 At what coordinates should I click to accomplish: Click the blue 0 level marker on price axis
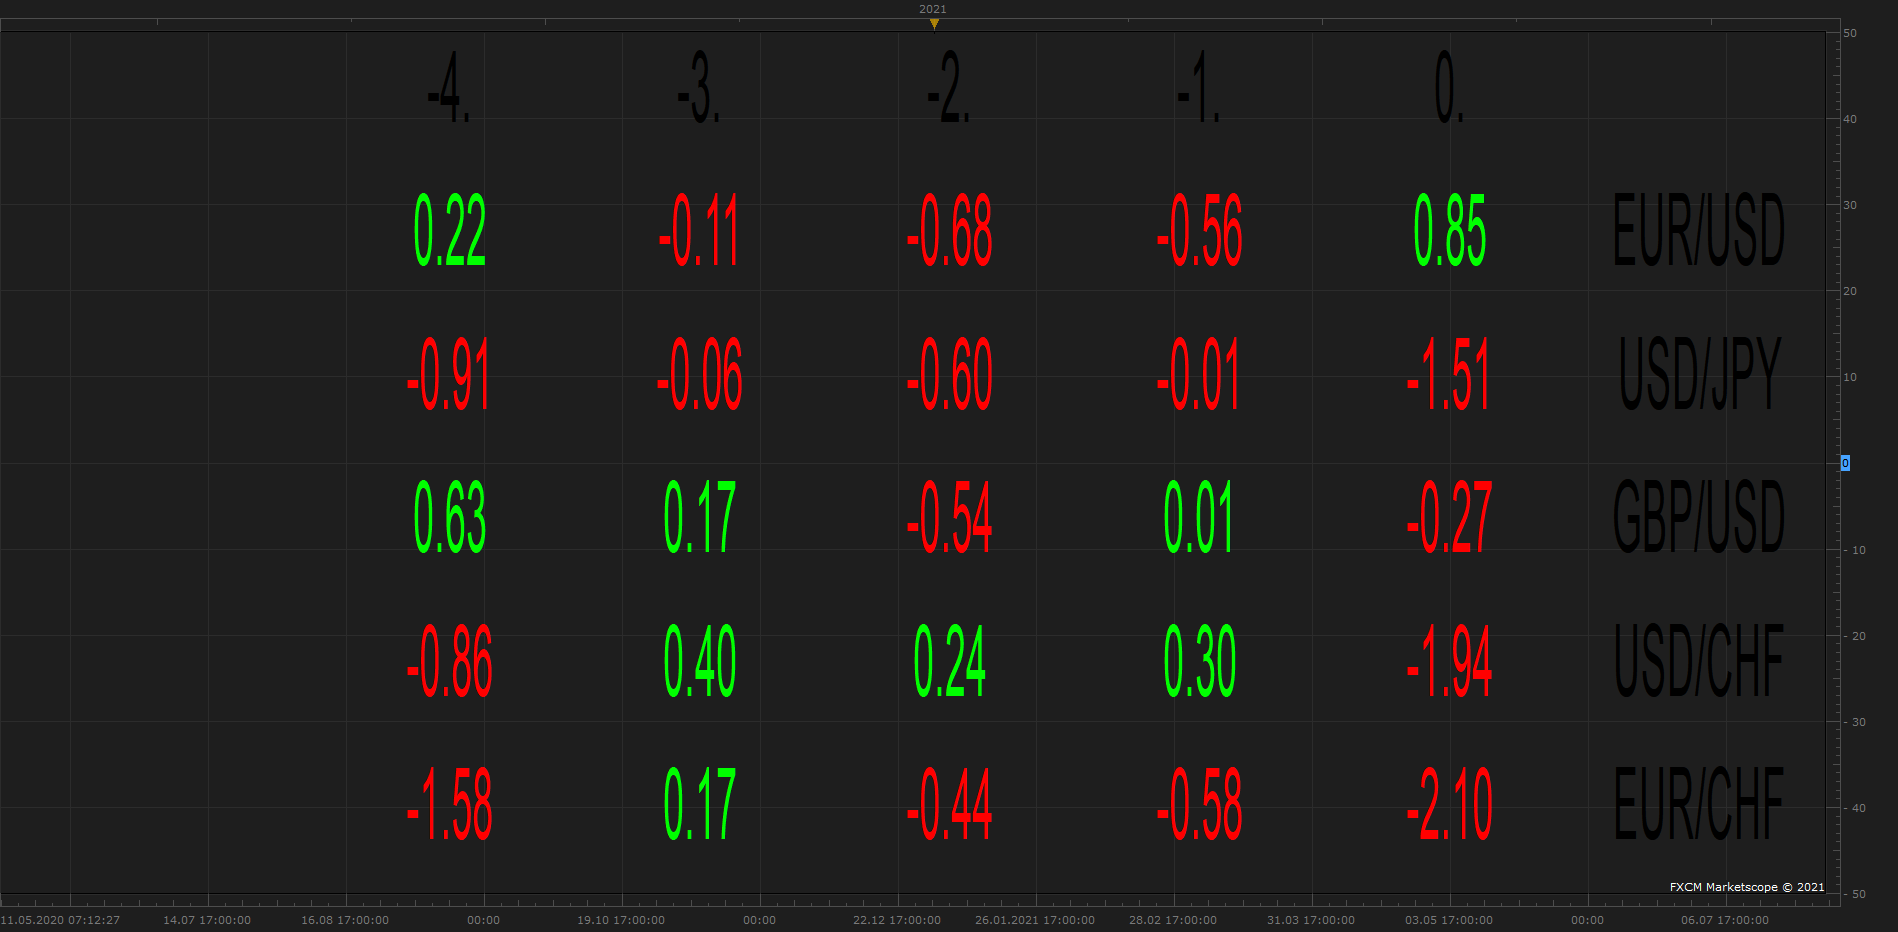click(1845, 463)
